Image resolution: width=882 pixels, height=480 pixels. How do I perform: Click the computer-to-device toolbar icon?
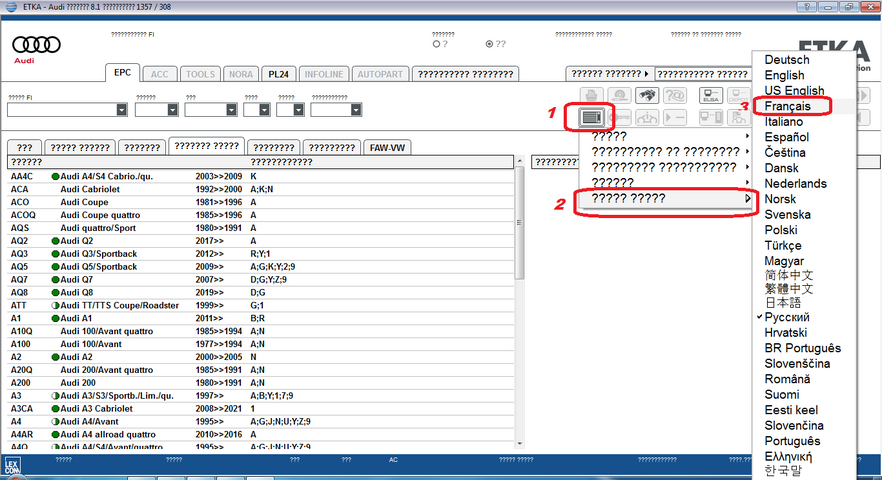(x=710, y=117)
